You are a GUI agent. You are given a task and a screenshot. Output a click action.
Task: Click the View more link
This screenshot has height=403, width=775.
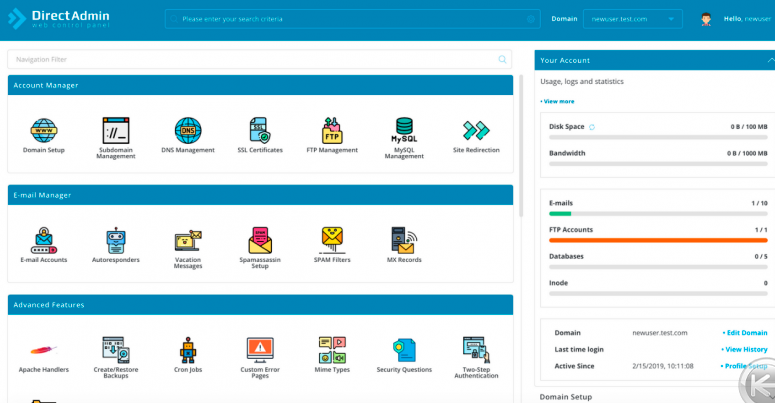tap(558, 101)
